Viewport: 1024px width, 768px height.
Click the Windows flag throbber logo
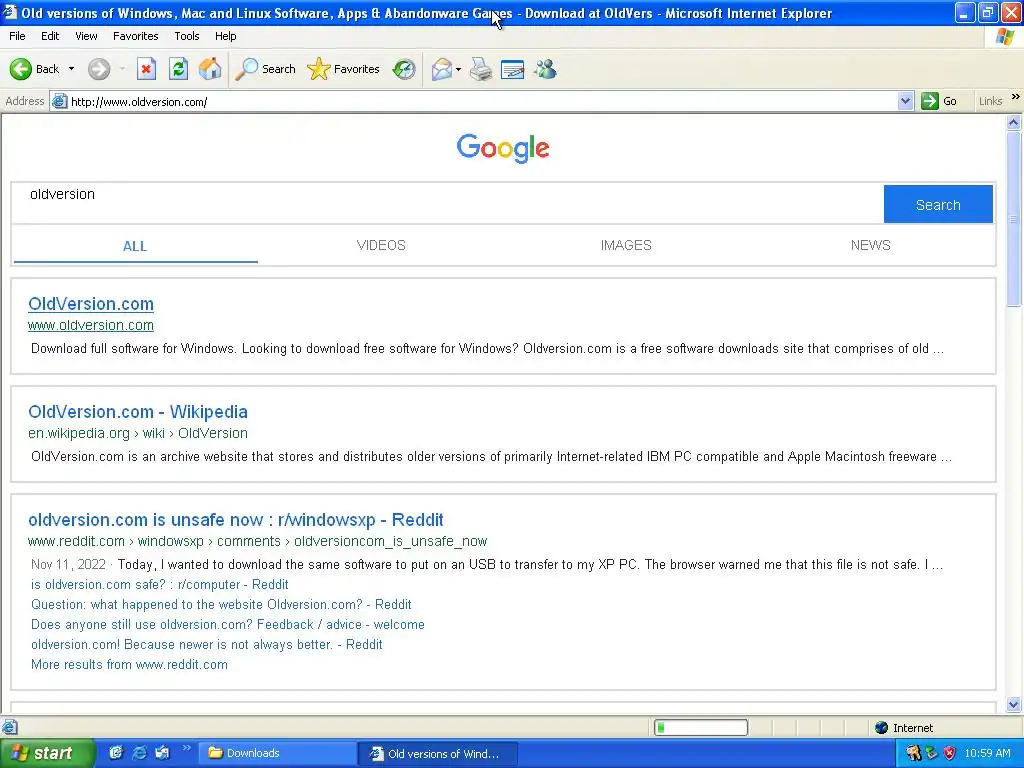(x=1005, y=36)
